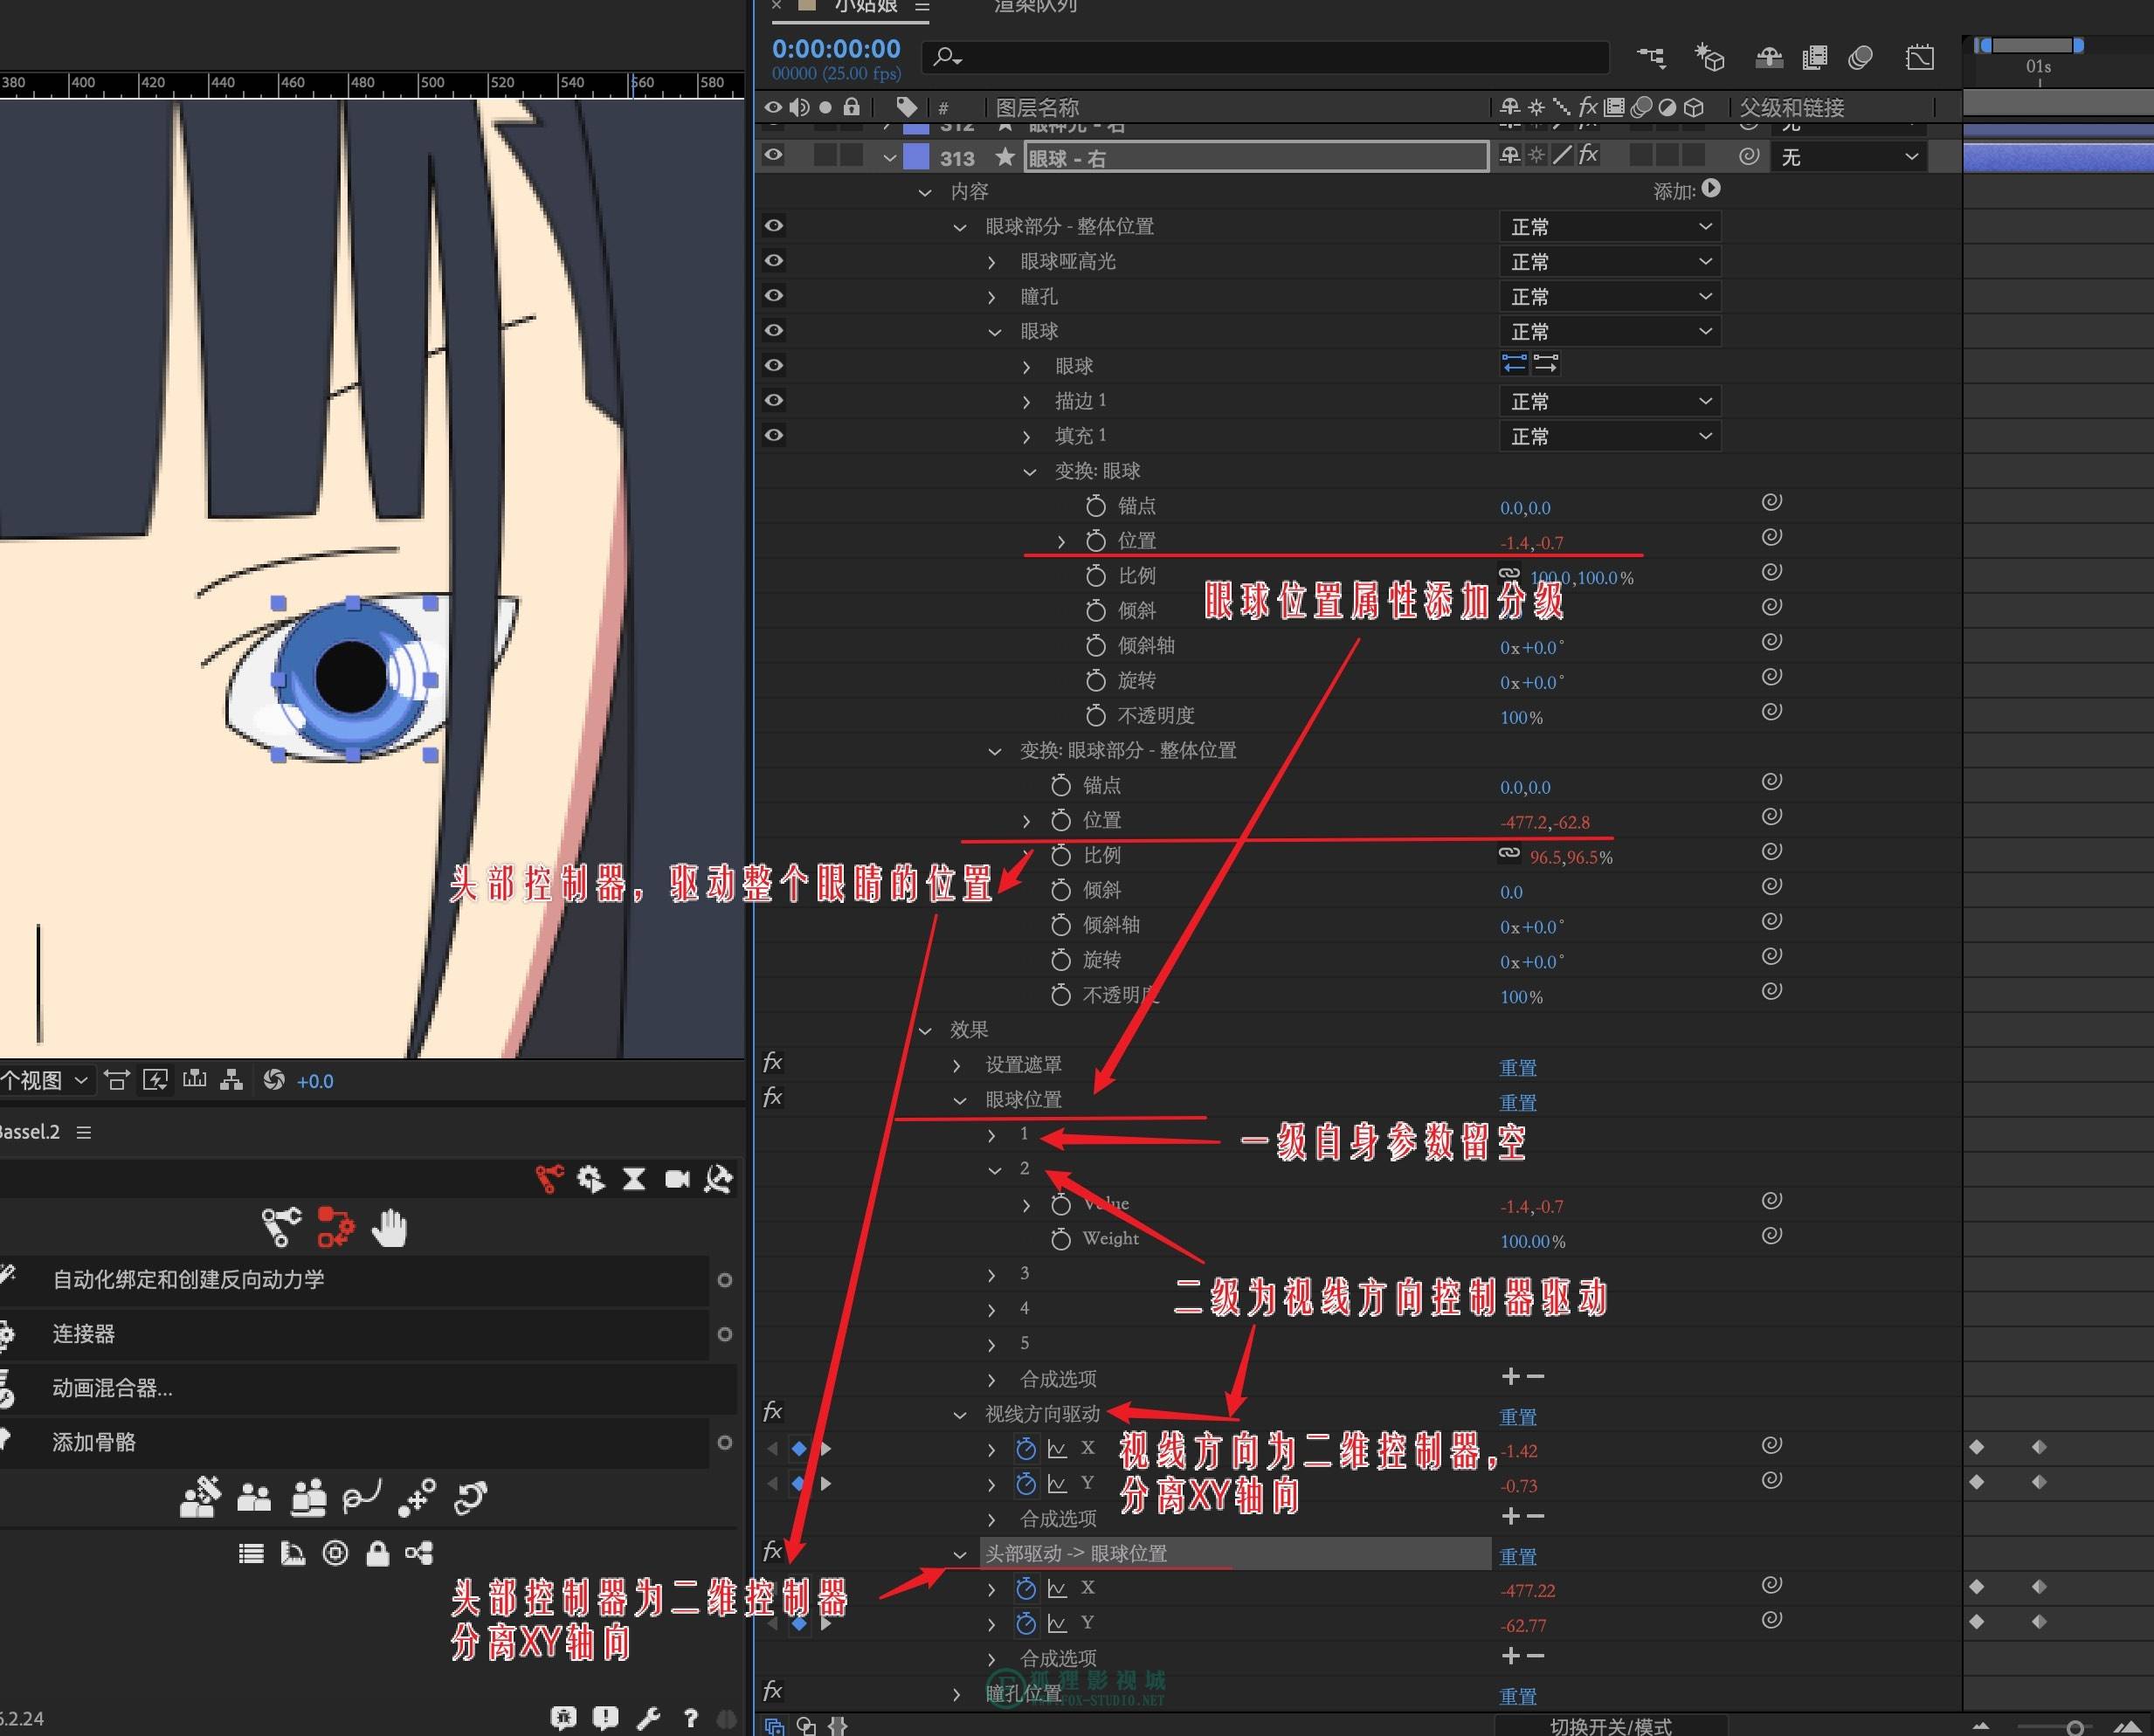Click the composition mini-flowchart icon
Screen dimensions: 2154x1736
[1651, 58]
